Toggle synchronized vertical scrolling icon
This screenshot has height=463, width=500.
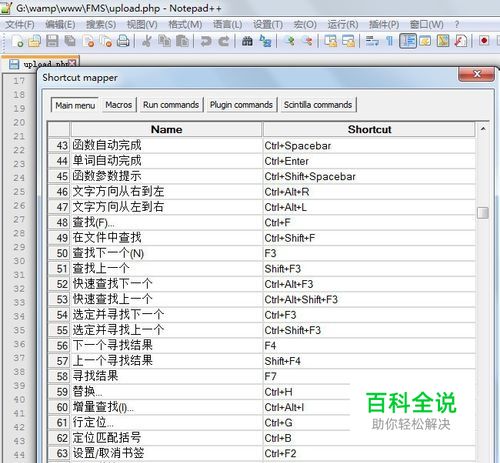coord(331,41)
